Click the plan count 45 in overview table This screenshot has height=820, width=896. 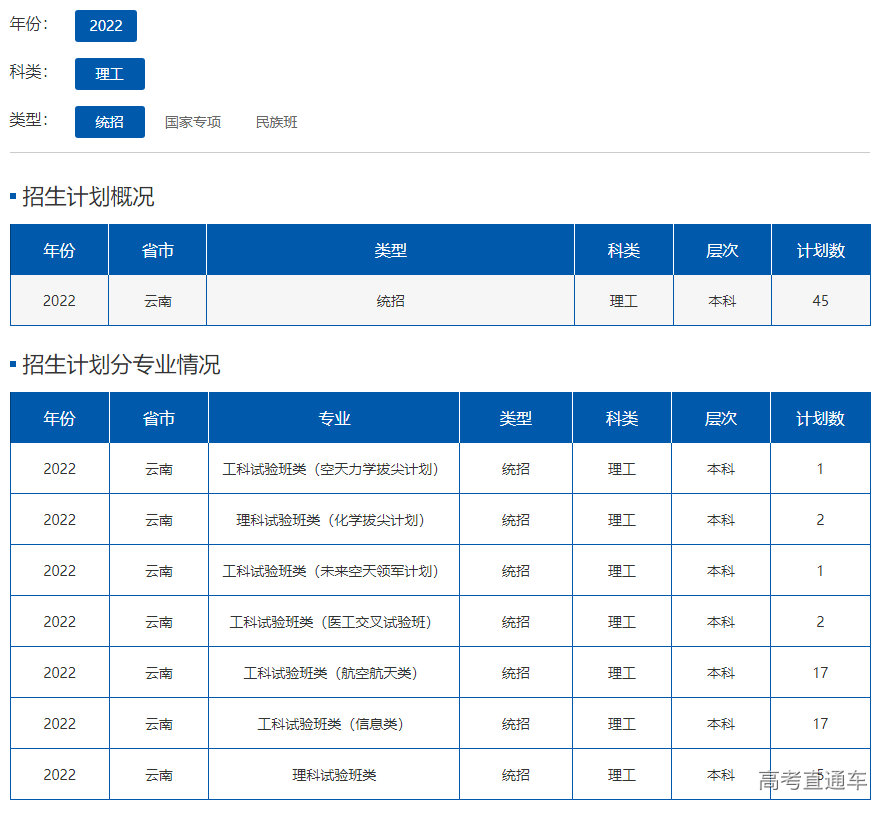[821, 300]
